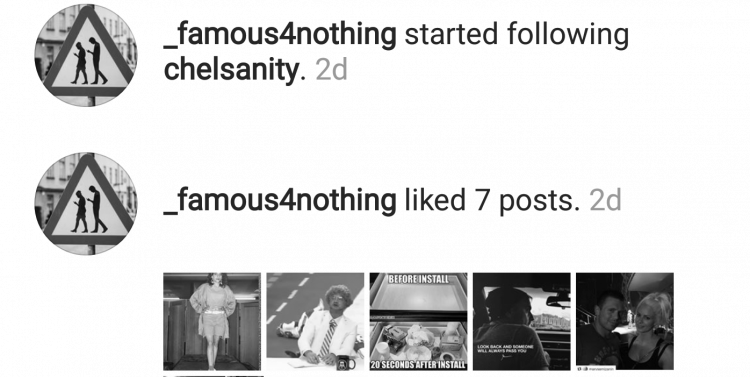Click the 2d timestamp after chelsanity
Screen dimensions: 750x377
[x=331, y=71]
